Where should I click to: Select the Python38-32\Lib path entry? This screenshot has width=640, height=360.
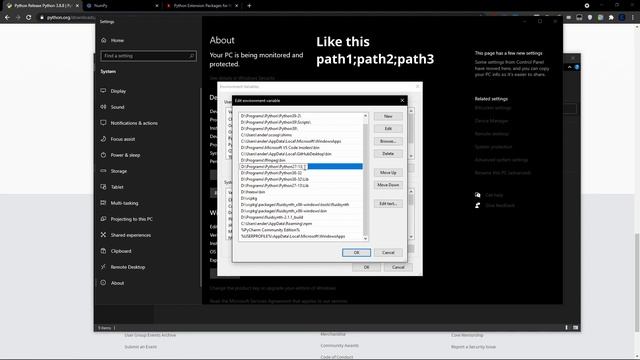tap(301, 179)
